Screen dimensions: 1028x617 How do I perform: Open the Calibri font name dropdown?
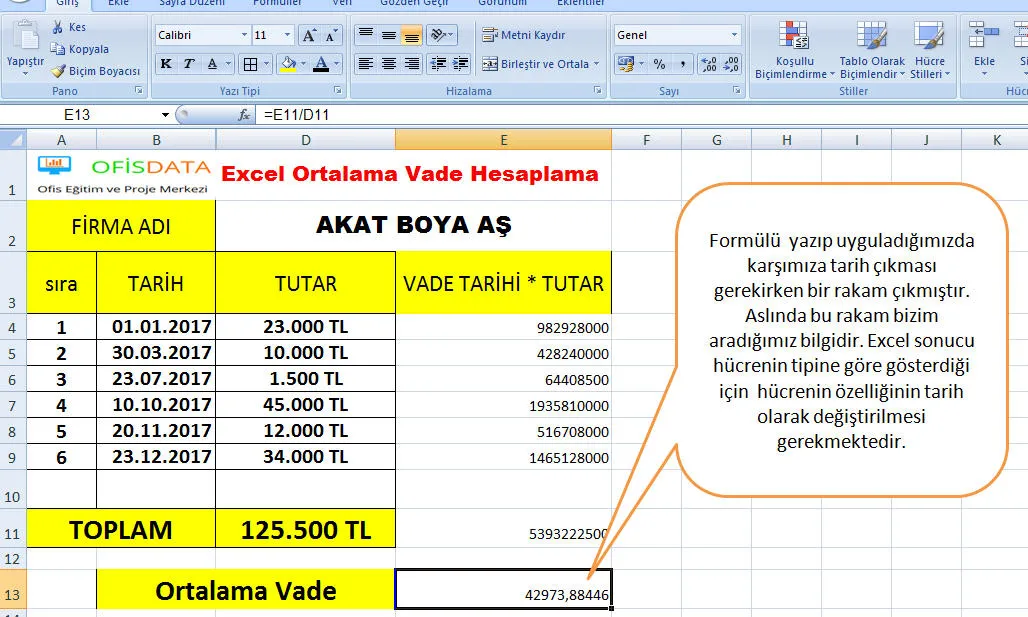click(244, 35)
